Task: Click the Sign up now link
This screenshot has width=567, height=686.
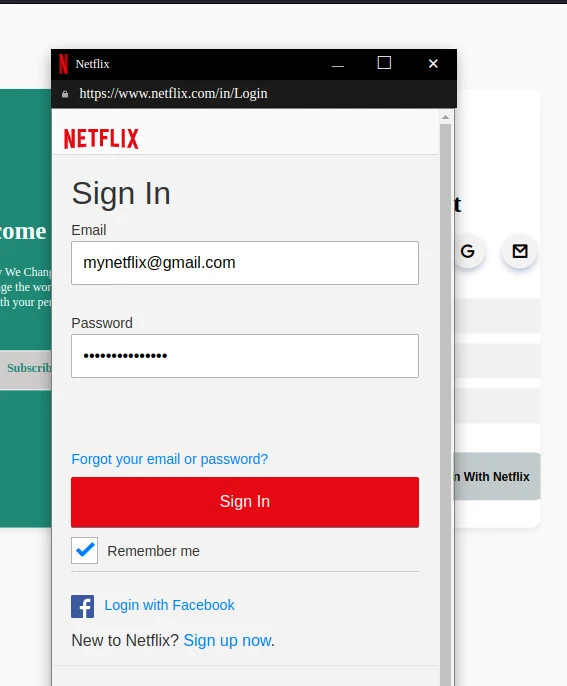Action: (x=228, y=640)
